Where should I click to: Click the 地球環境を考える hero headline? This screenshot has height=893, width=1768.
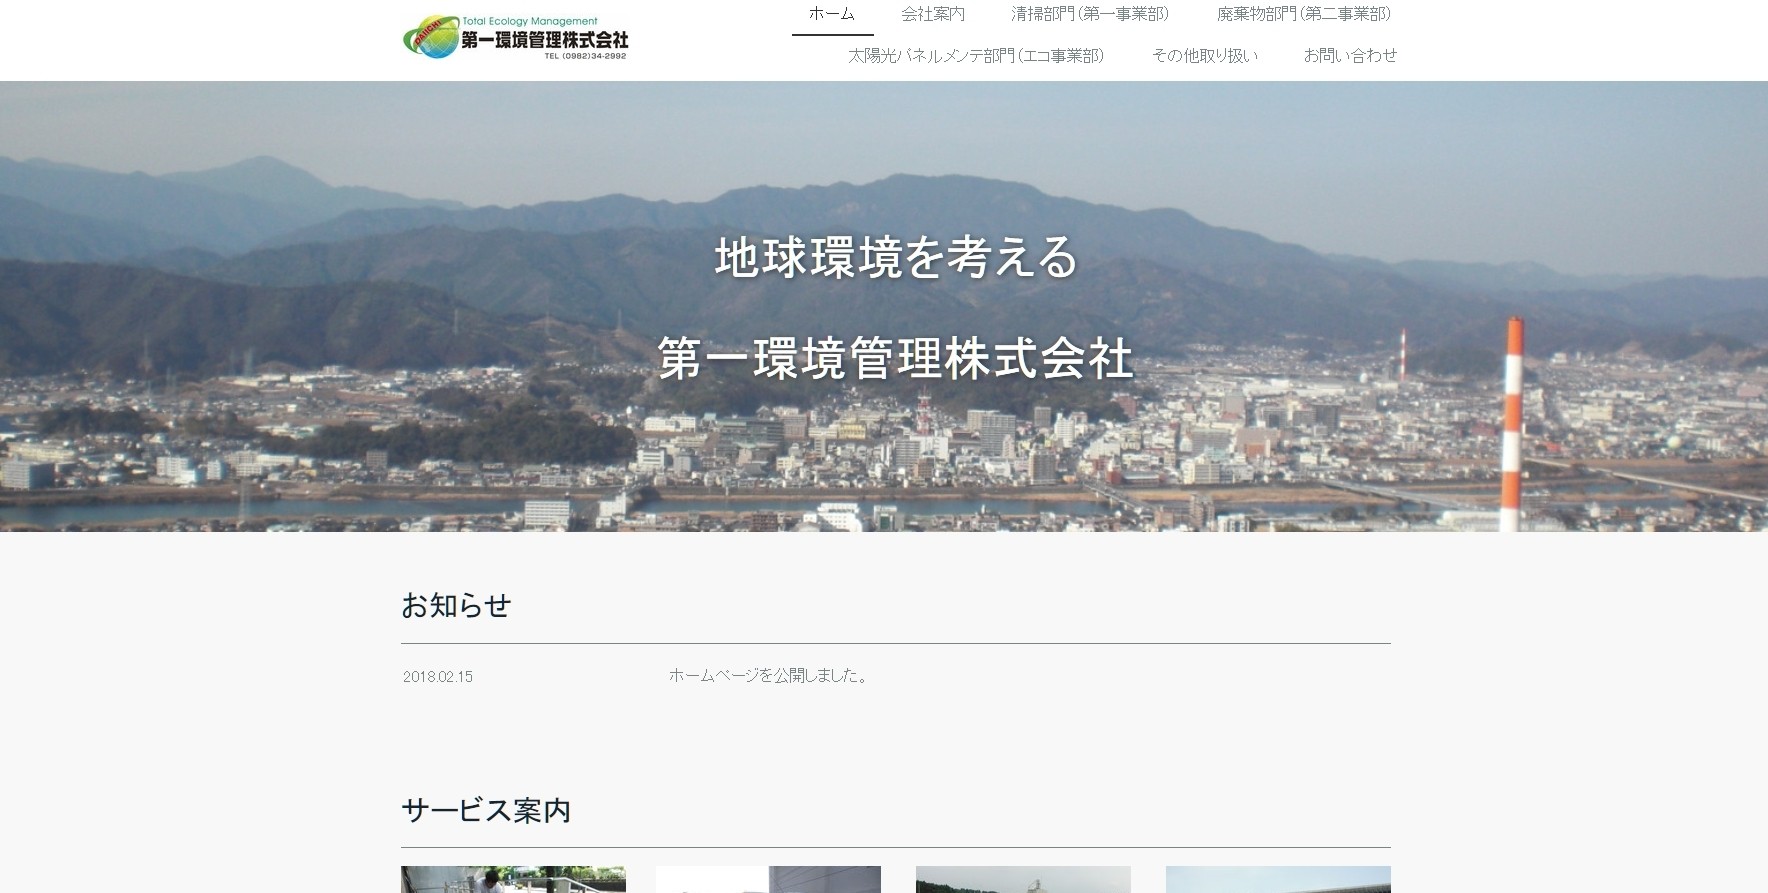click(x=897, y=258)
